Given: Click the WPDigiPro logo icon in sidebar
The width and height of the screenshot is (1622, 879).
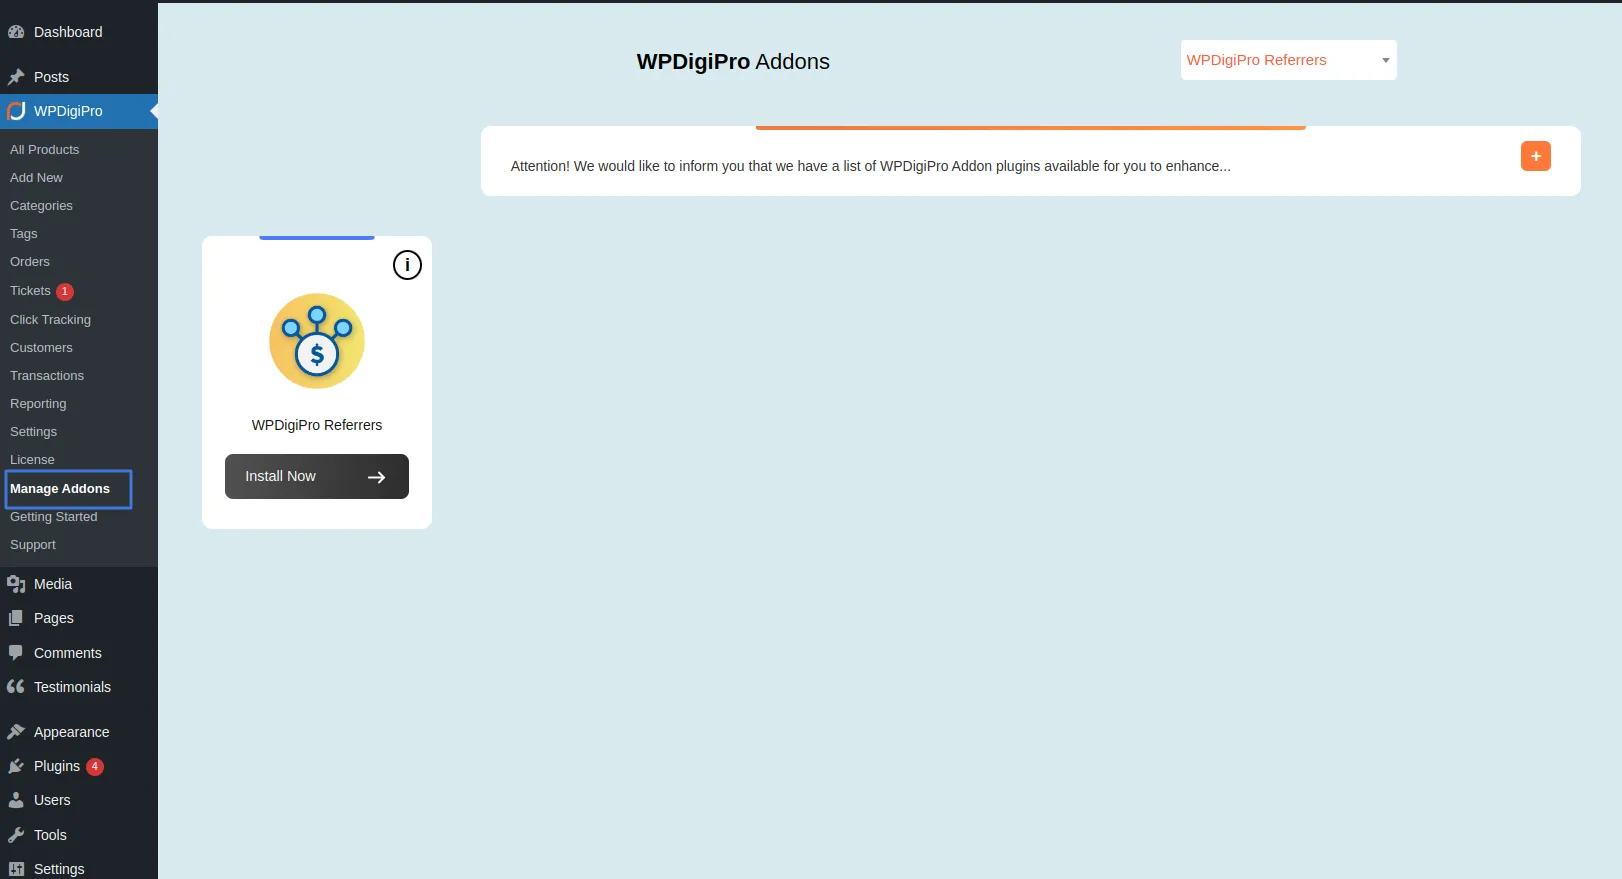Looking at the screenshot, I should point(16,111).
